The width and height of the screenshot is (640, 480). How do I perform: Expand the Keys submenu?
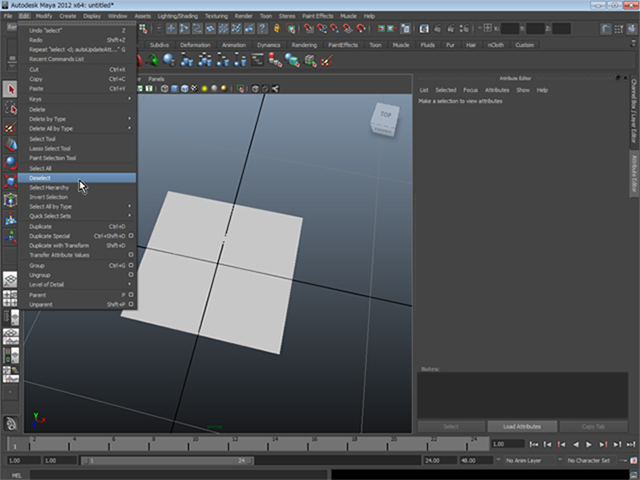click(x=78, y=99)
